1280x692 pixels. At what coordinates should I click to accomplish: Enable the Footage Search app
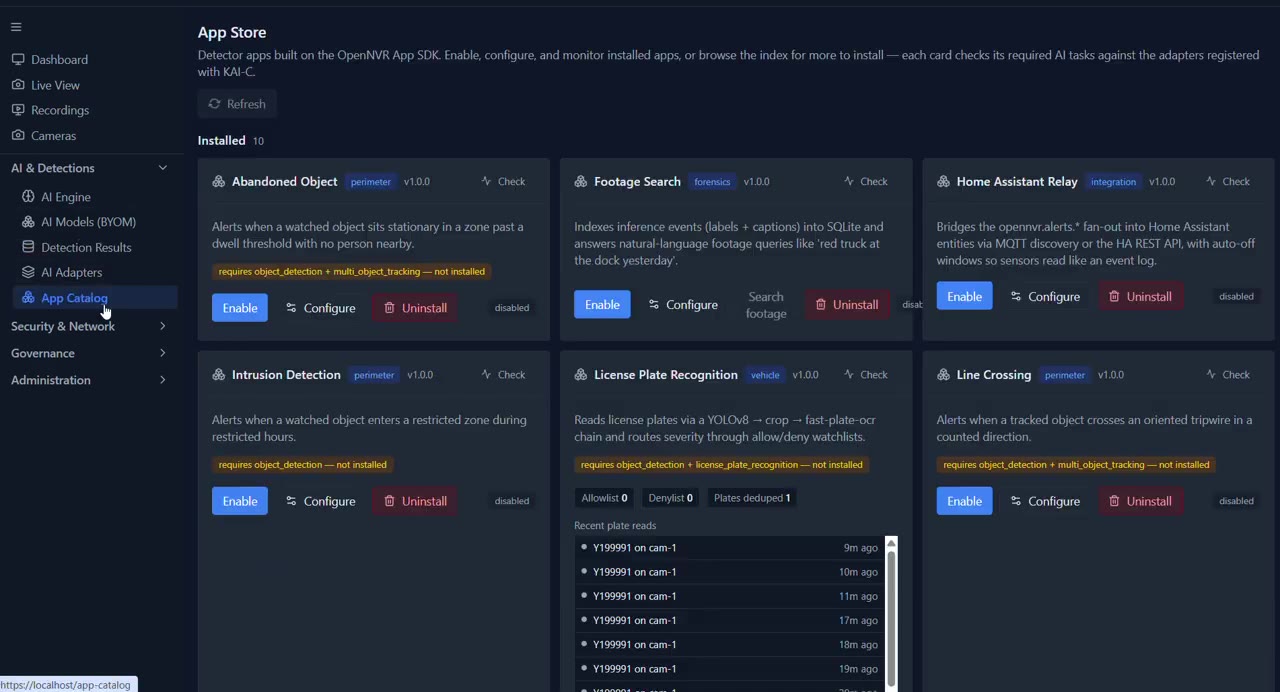coord(602,305)
